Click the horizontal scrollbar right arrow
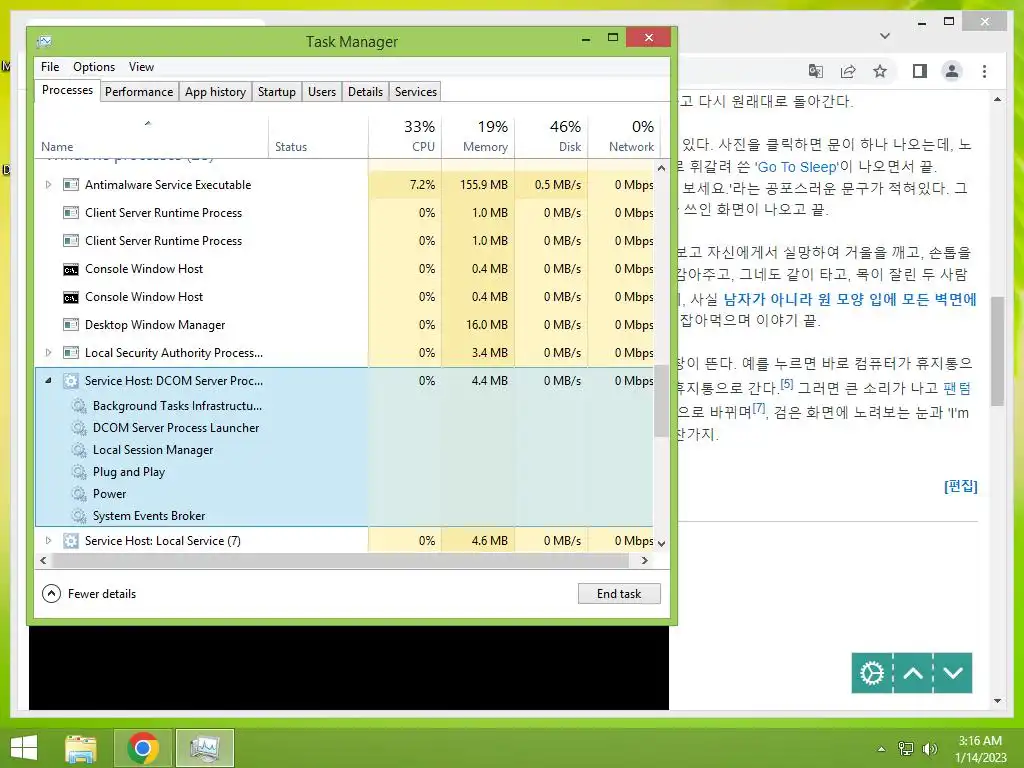This screenshot has width=1024, height=768. (645, 560)
